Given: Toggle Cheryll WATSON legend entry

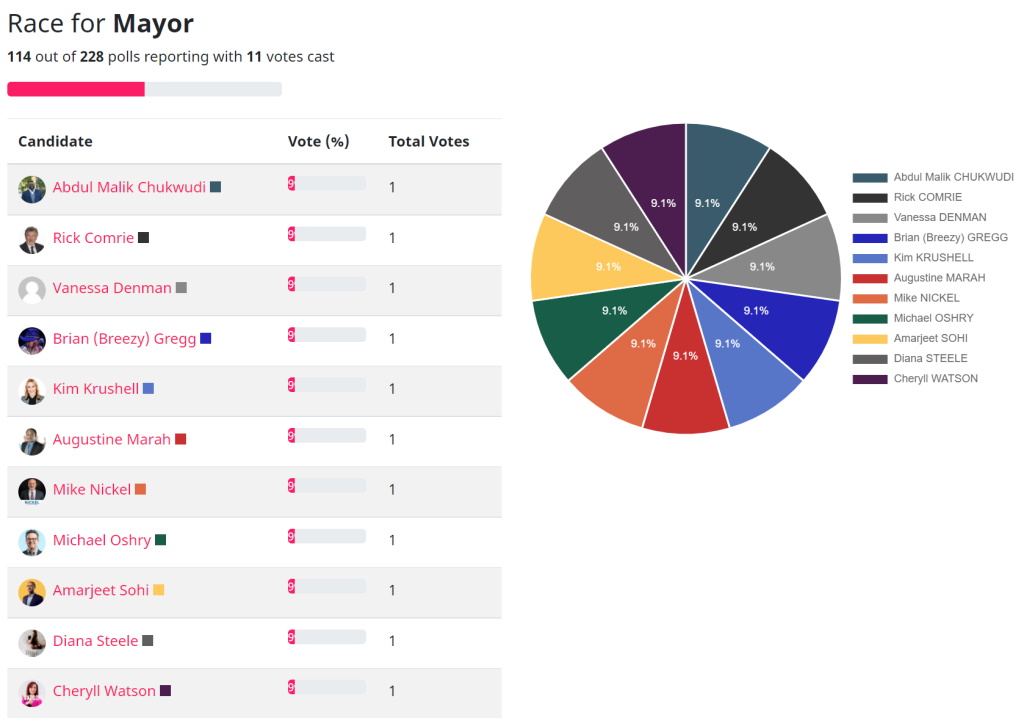Looking at the screenshot, I should click(935, 379).
